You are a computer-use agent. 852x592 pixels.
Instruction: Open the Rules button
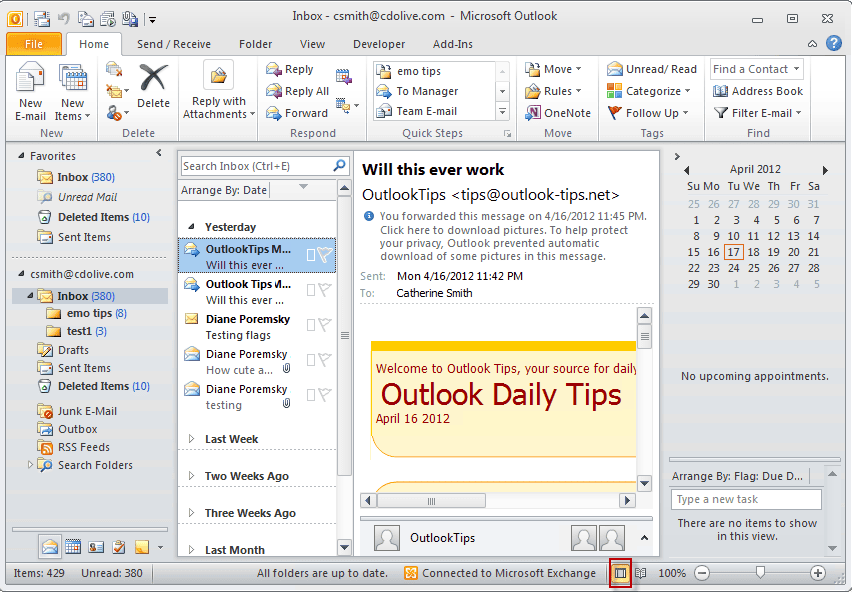pos(553,91)
